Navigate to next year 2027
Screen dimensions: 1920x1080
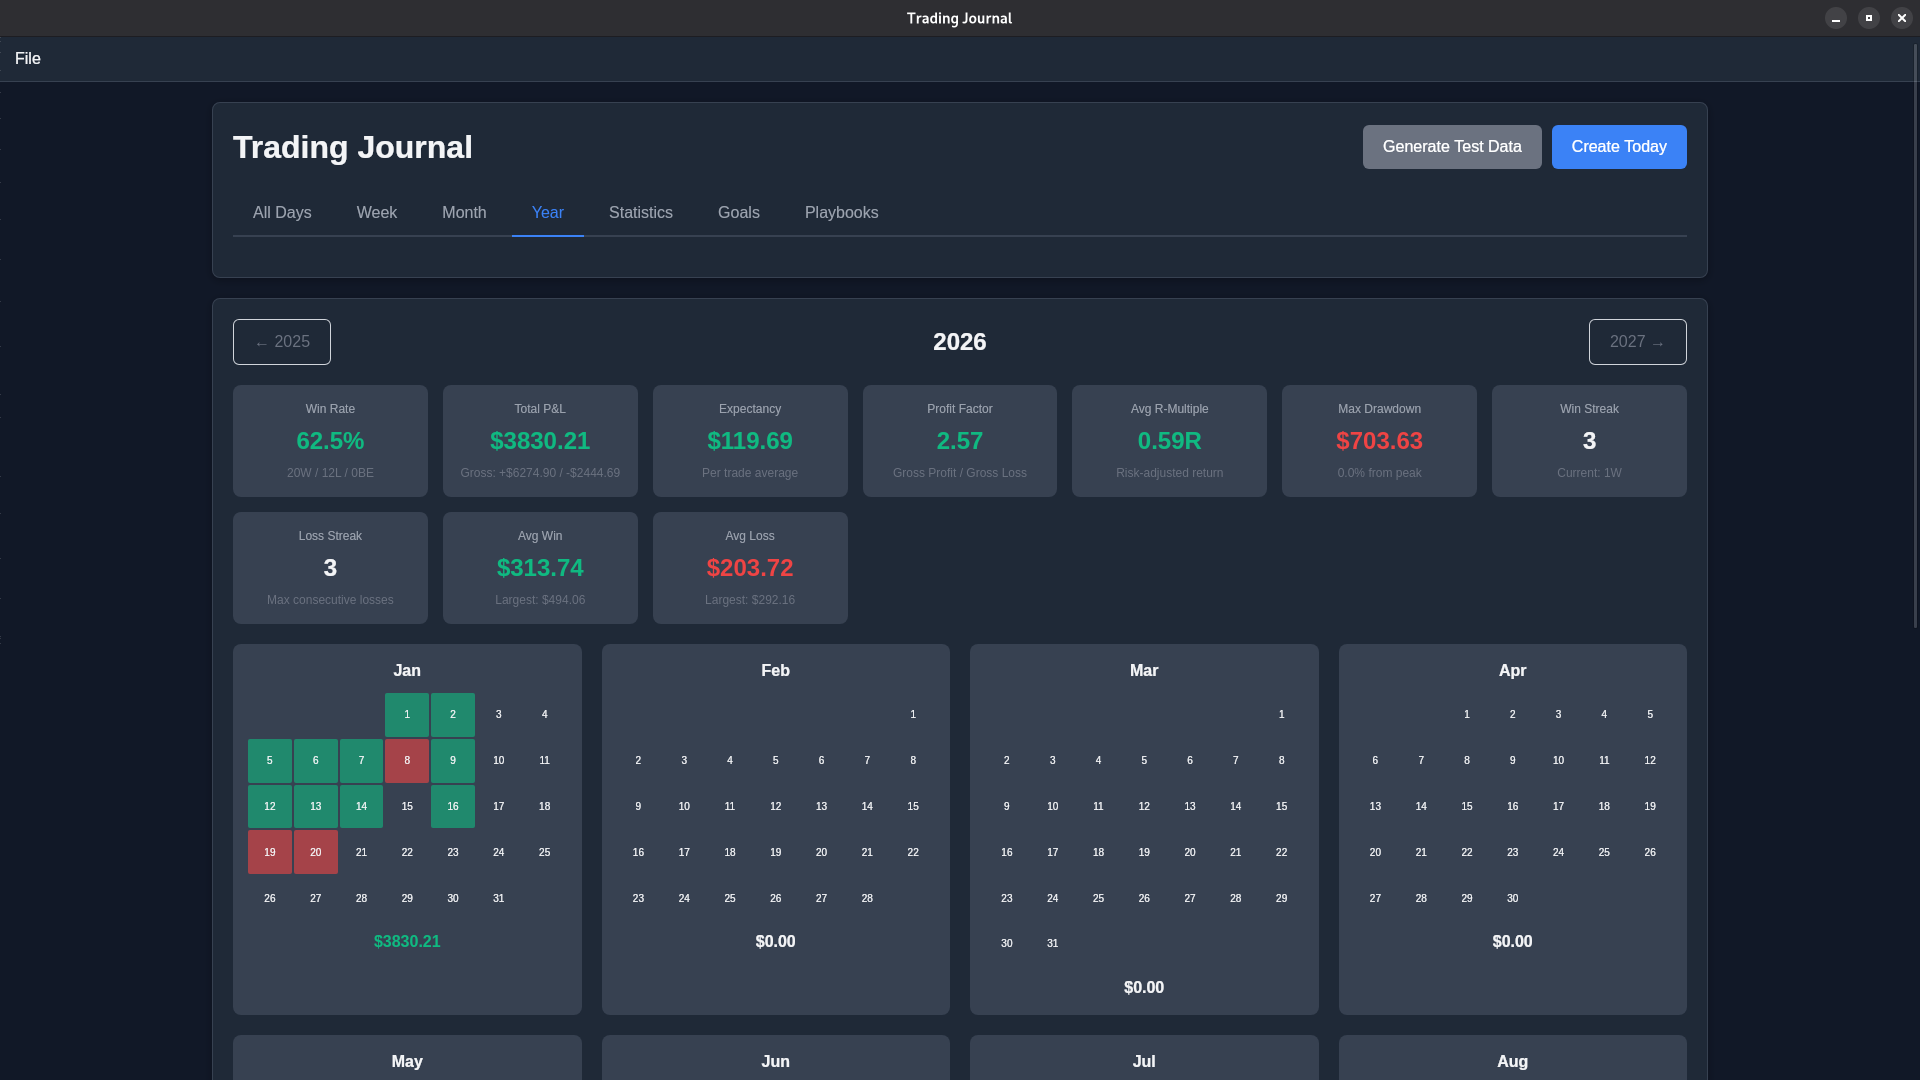coord(1636,342)
